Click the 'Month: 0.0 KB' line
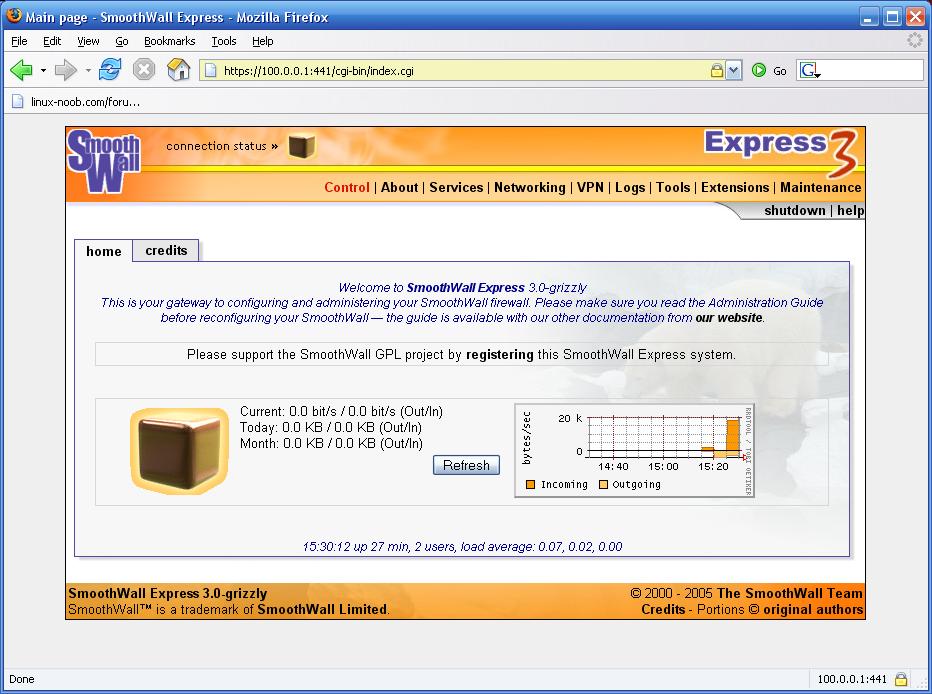This screenshot has height=694, width=932. 331,443
